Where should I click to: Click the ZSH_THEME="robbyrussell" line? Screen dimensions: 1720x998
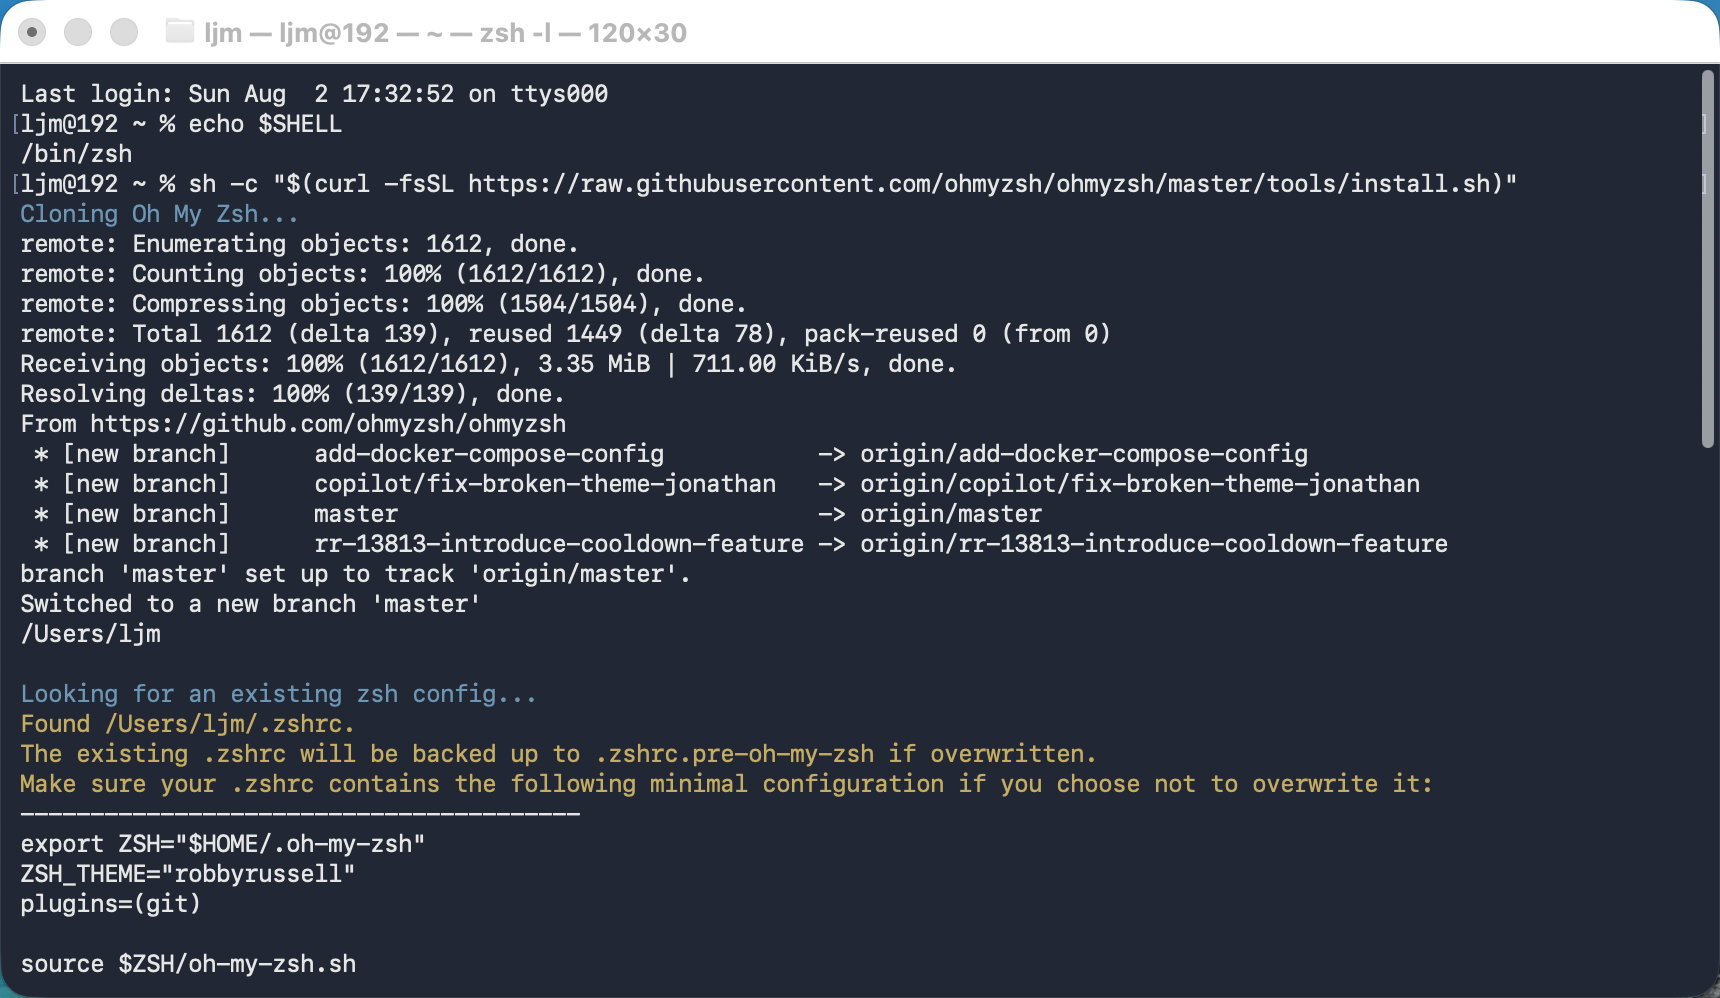click(x=188, y=874)
